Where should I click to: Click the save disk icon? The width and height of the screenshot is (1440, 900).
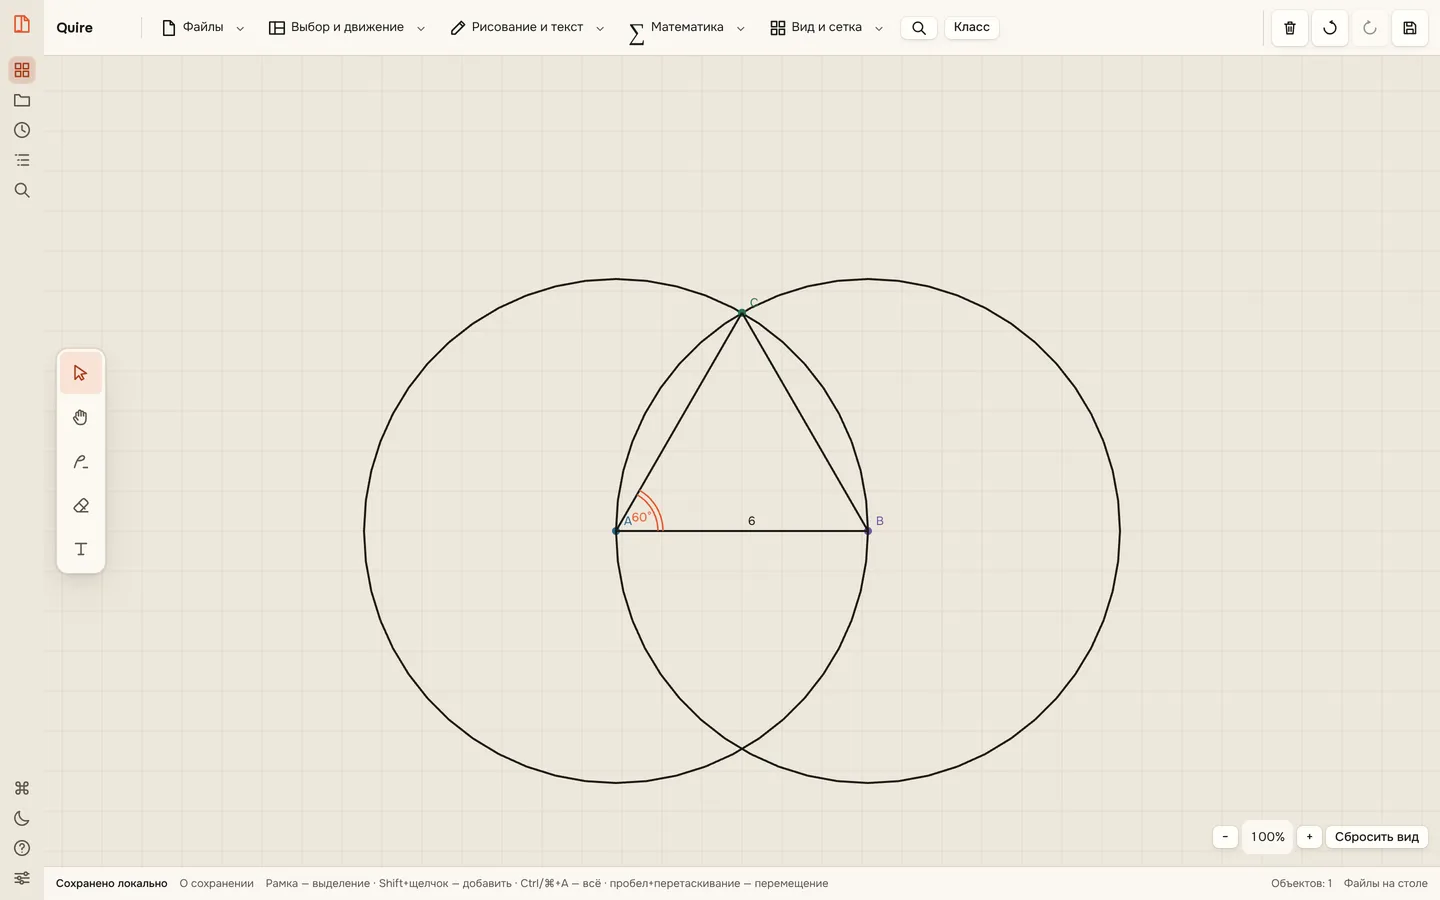tap(1410, 28)
